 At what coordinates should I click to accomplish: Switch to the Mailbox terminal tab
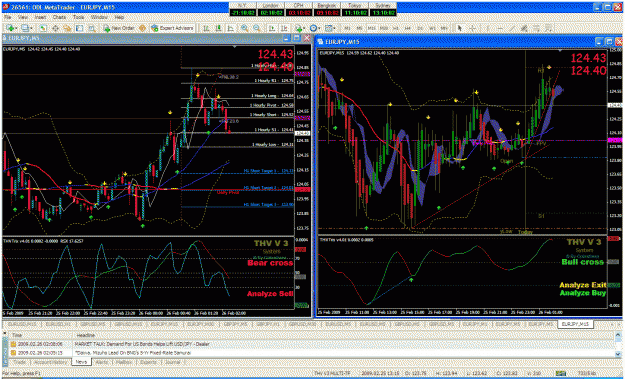coord(124,362)
